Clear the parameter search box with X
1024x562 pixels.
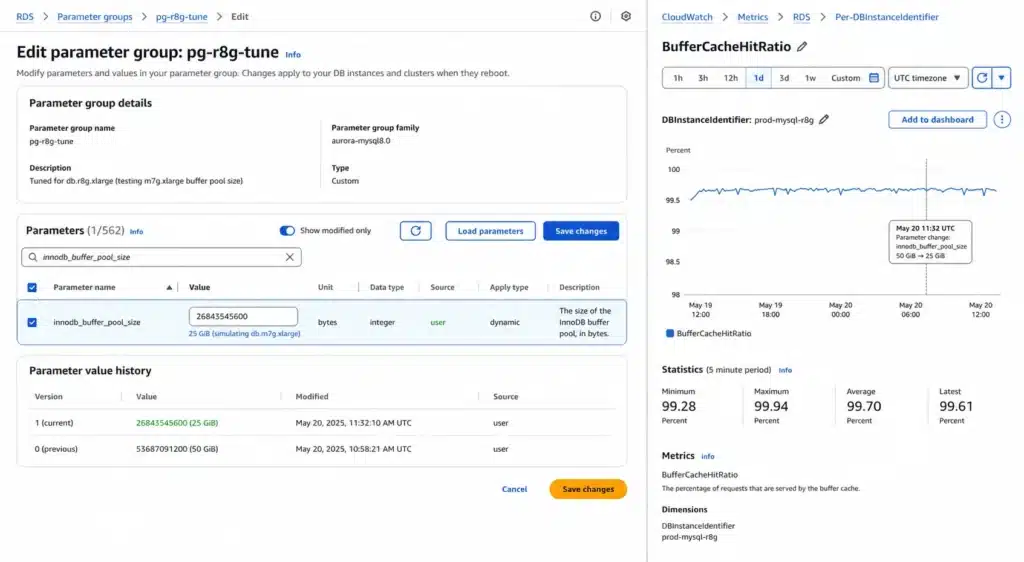(x=289, y=257)
